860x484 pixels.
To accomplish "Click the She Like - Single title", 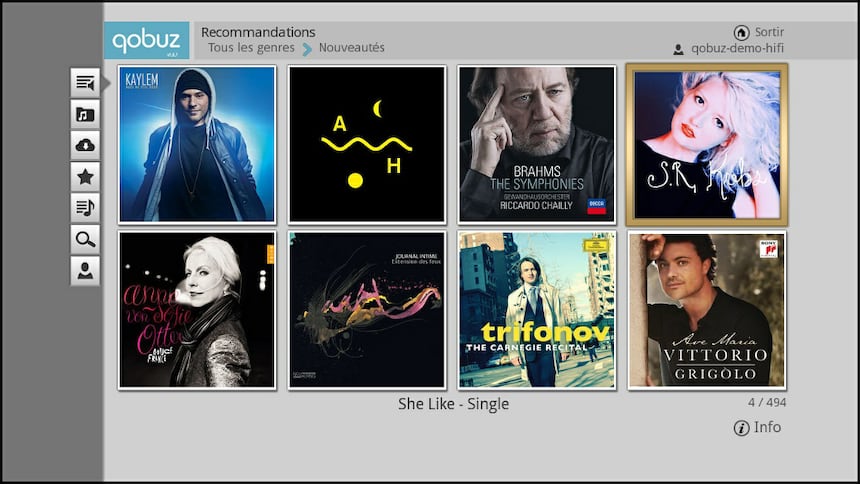I will tap(454, 404).
